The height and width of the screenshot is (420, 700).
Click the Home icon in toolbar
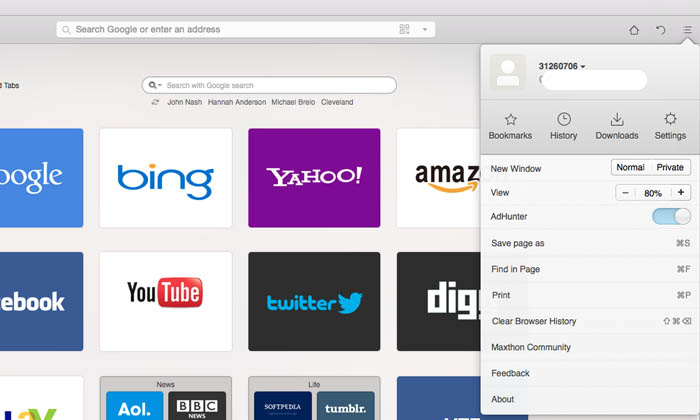(x=634, y=30)
